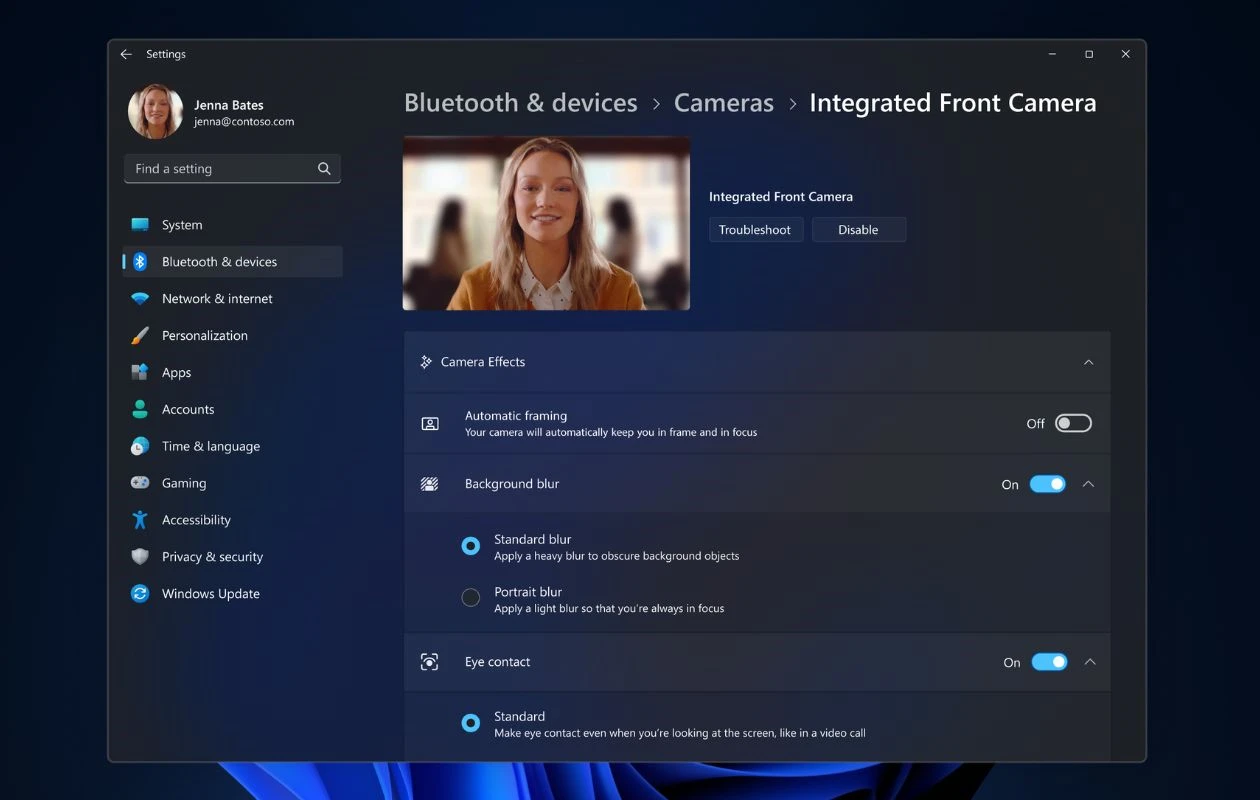
Task: Click the Accessibility figure icon
Action: click(x=140, y=520)
